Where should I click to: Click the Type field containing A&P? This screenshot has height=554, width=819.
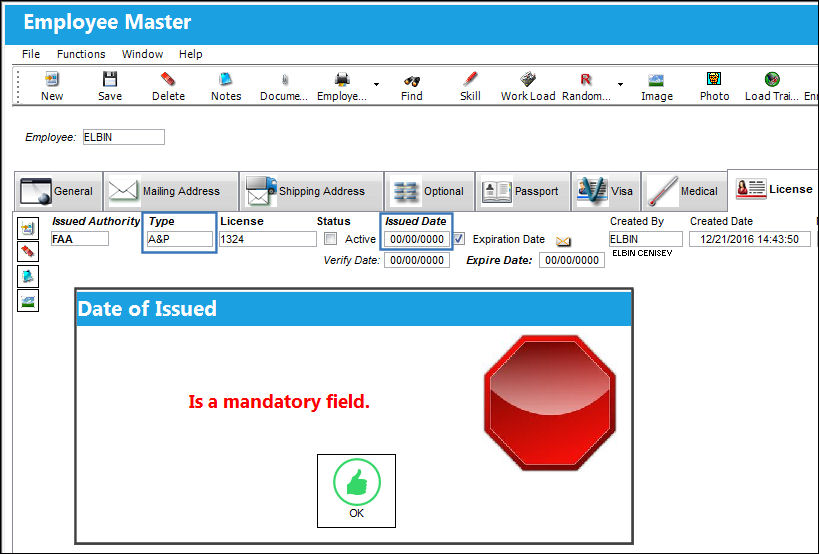tap(180, 239)
